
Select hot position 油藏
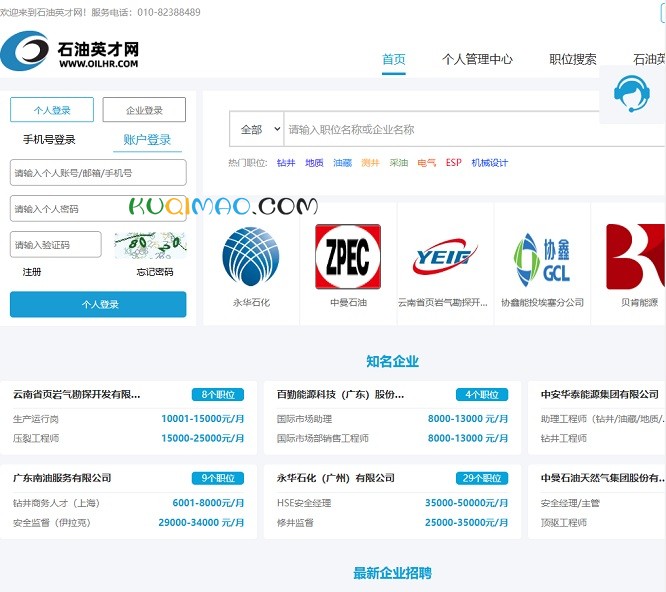tap(342, 163)
